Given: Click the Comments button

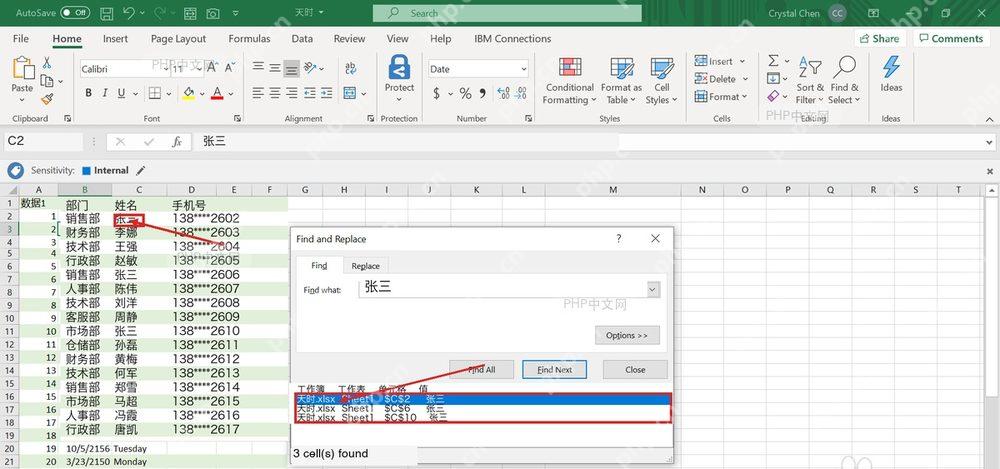Looking at the screenshot, I should pos(951,38).
